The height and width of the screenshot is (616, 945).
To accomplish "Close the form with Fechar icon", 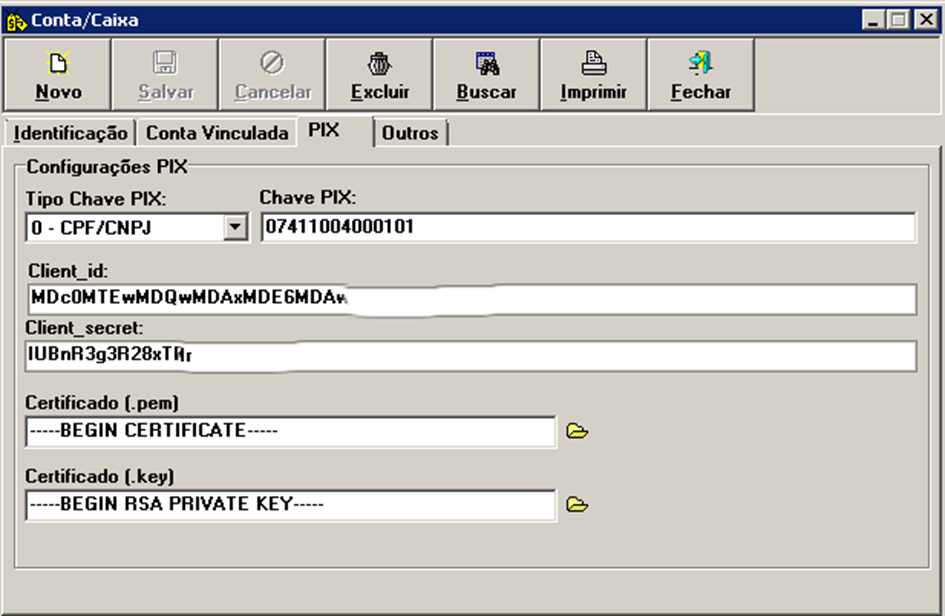I will [x=700, y=64].
